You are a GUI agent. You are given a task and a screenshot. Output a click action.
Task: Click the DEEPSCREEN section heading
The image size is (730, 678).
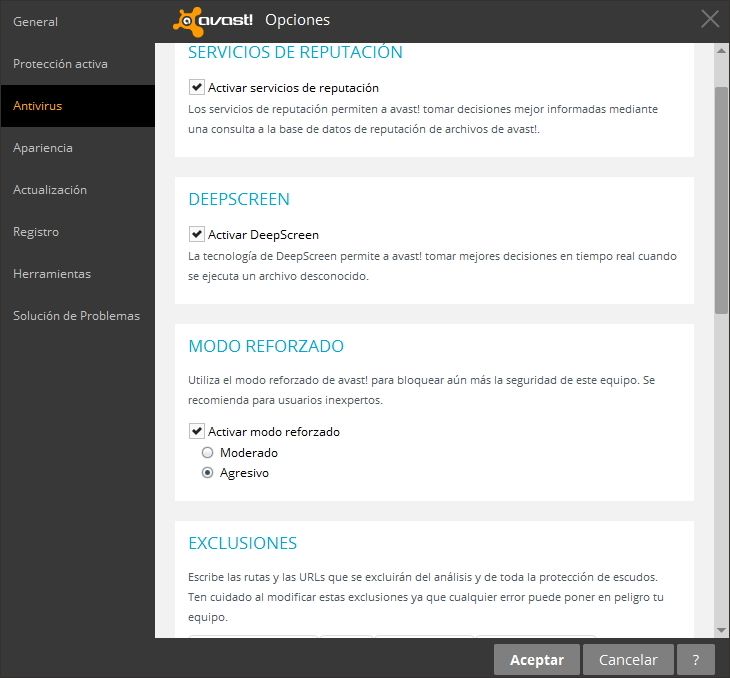click(x=239, y=199)
